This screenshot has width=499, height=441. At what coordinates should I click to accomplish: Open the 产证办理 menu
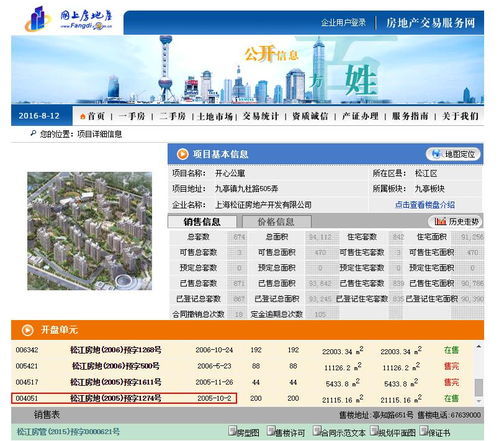[360, 116]
